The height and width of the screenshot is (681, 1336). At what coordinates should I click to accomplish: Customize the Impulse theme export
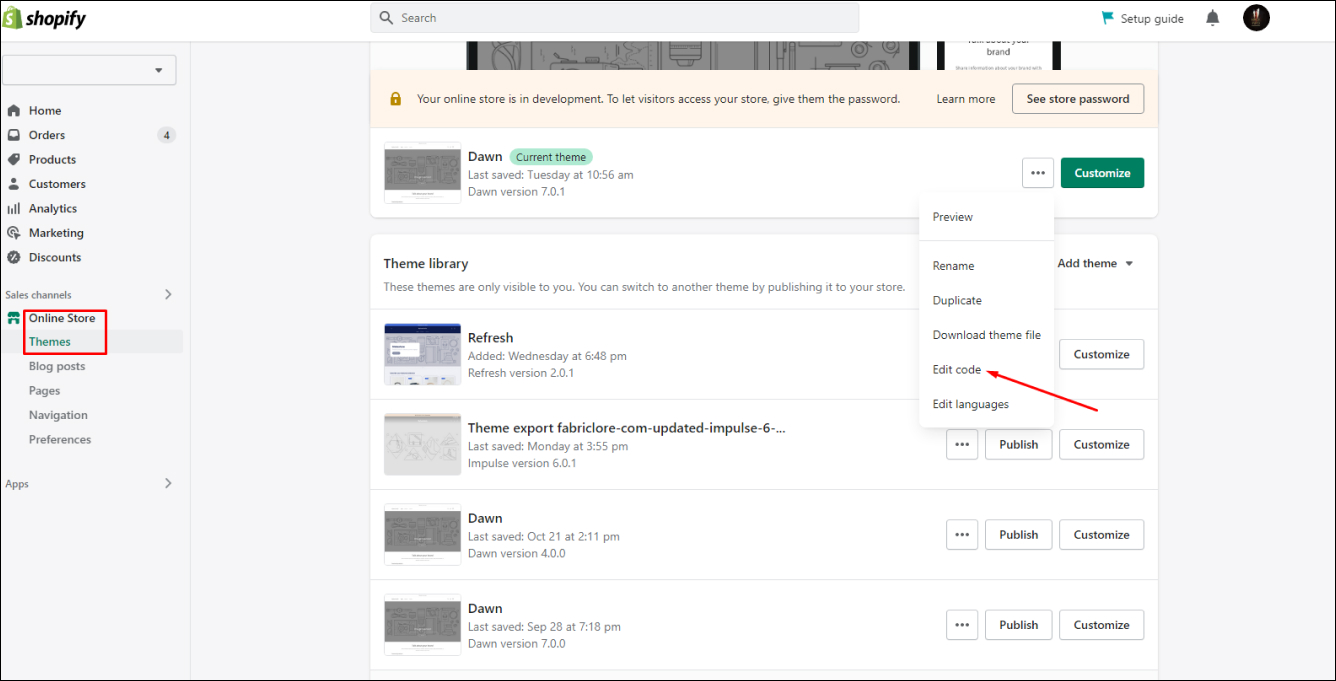click(x=1101, y=444)
